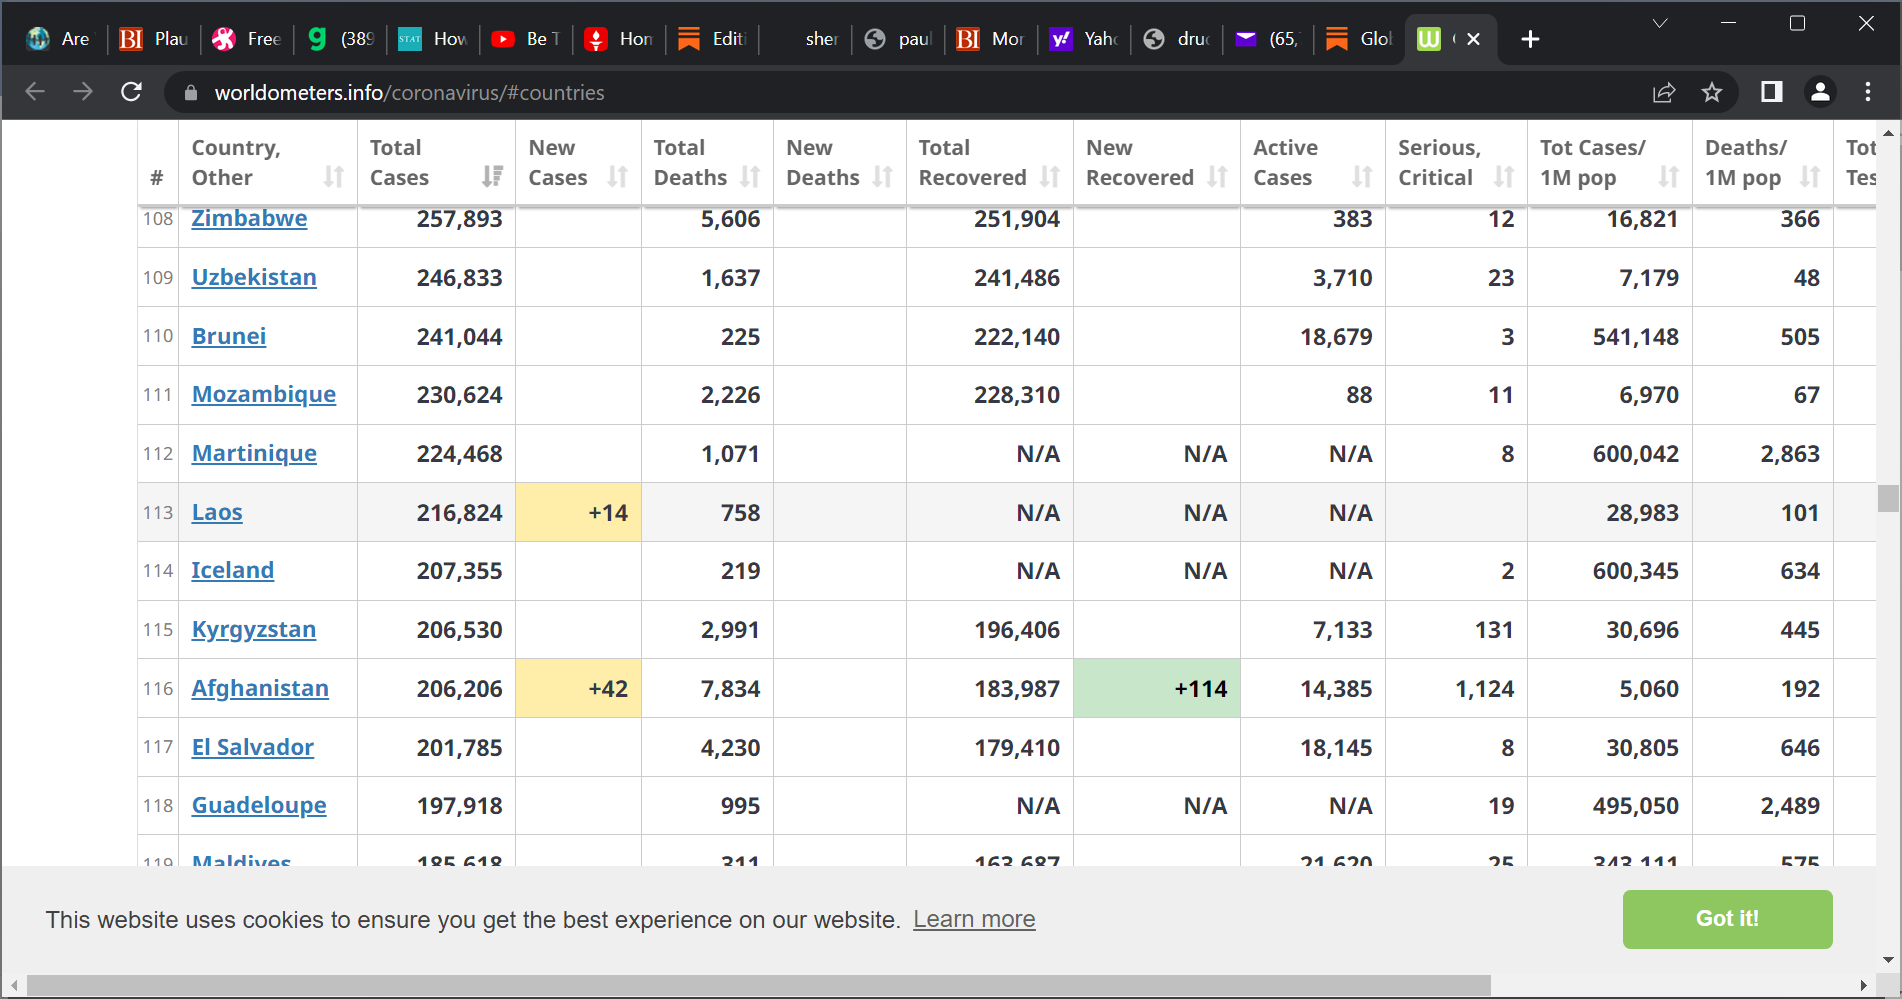This screenshot has width=1902, height=999.
Task: Bookmark this page with star
Action: point(1712,92)
